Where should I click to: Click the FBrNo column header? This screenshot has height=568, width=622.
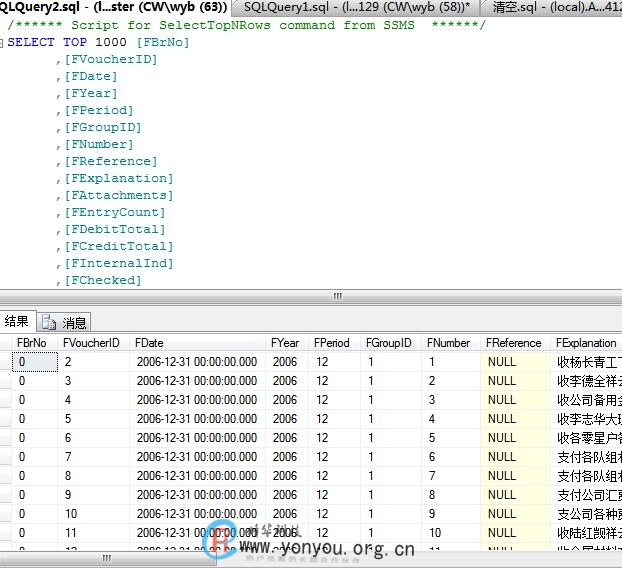pos(35,343)
